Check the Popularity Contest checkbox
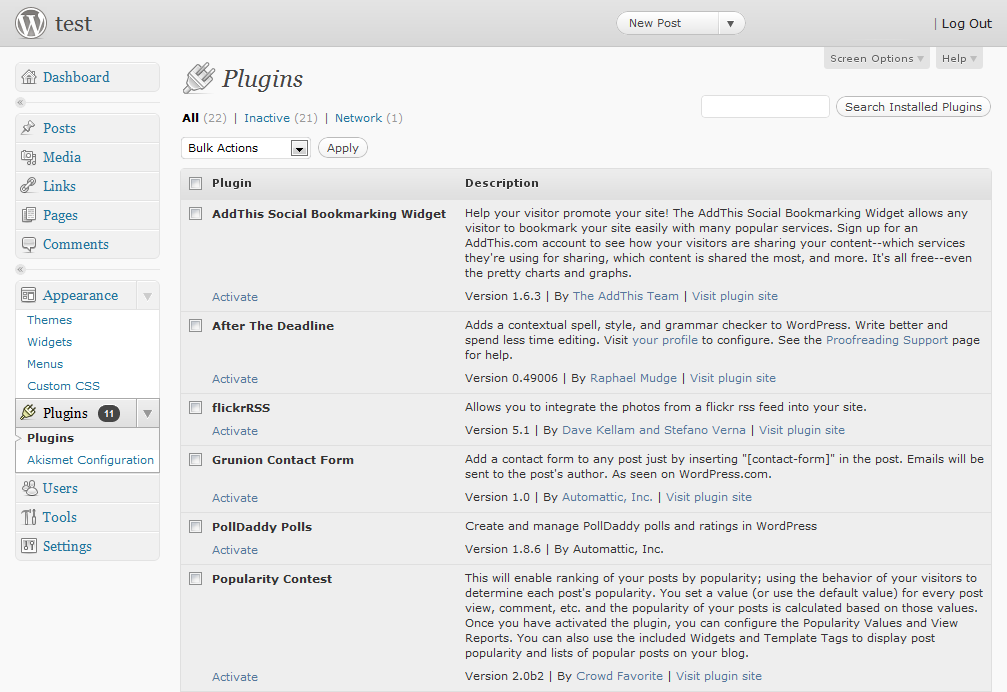This screenshot has width=1007, height=692. [196, 578]
